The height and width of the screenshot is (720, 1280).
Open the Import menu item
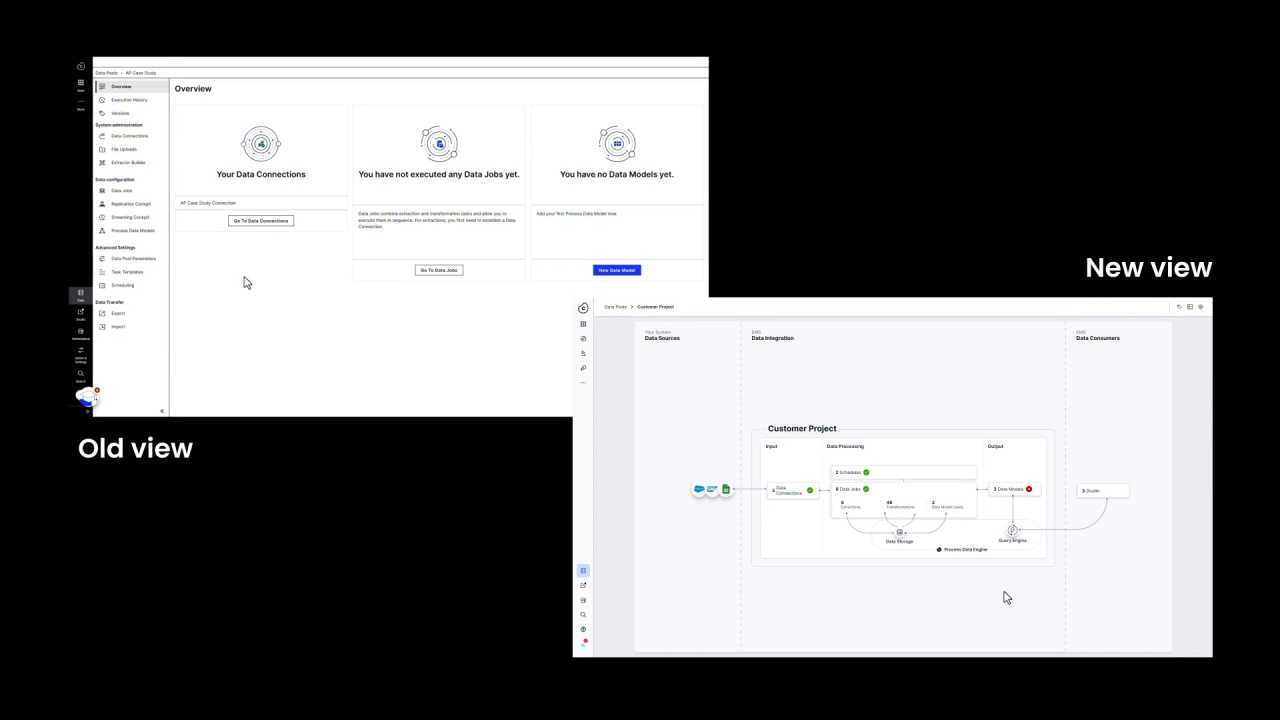[x=118, y=327]
